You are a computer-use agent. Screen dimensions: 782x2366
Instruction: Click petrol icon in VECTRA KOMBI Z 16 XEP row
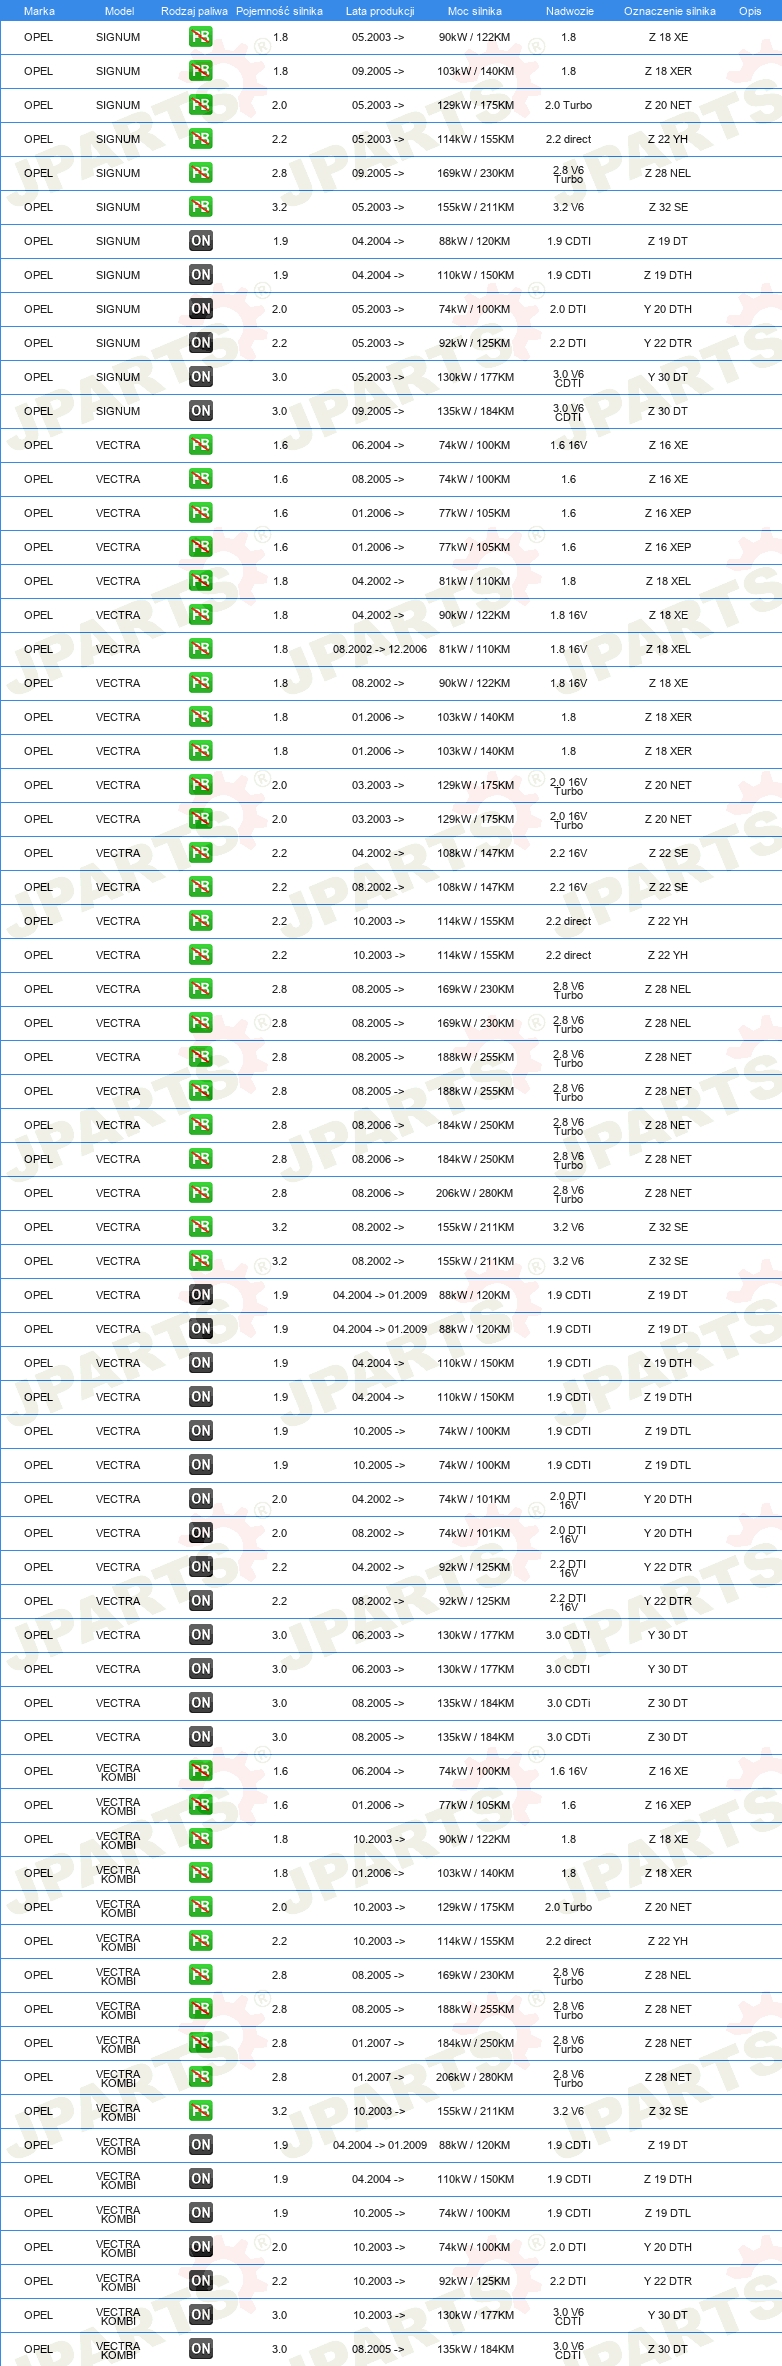point(201,1805)
